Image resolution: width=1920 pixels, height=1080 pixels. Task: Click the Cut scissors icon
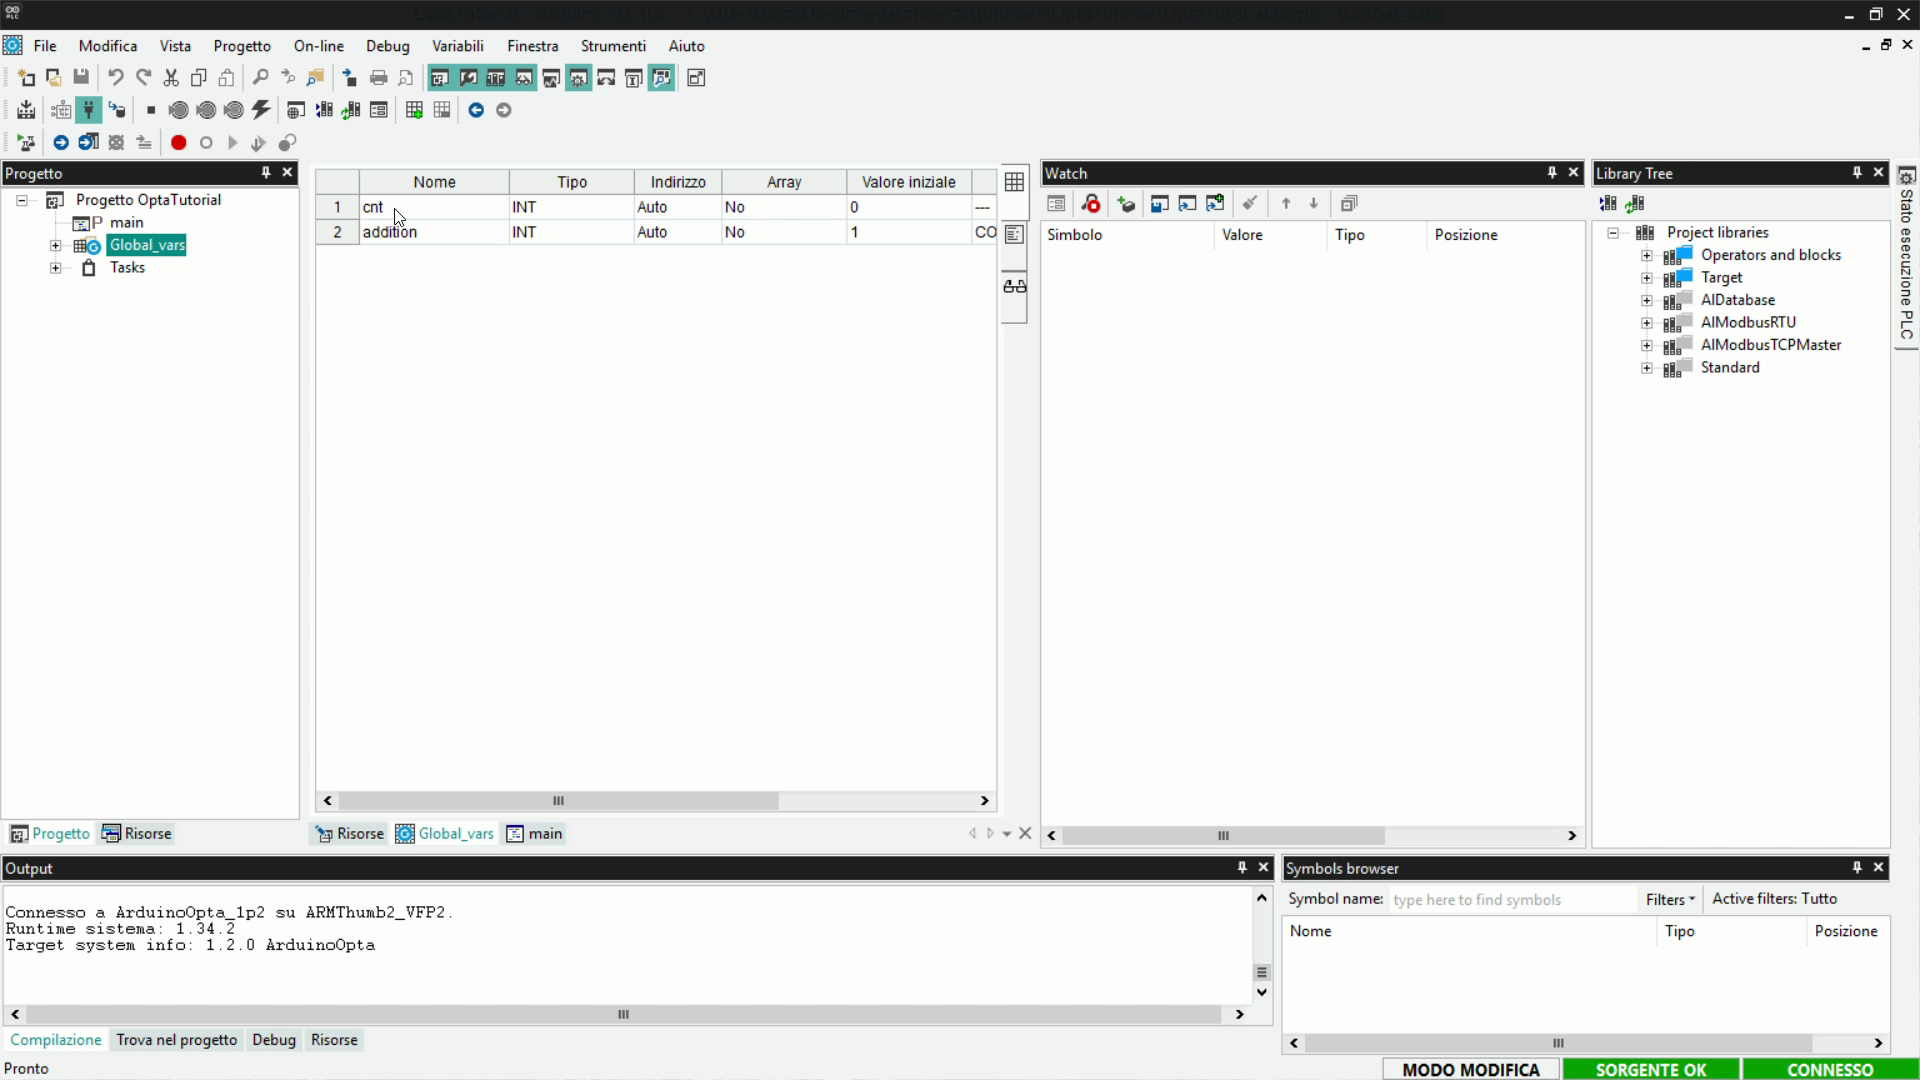point(171,78)
